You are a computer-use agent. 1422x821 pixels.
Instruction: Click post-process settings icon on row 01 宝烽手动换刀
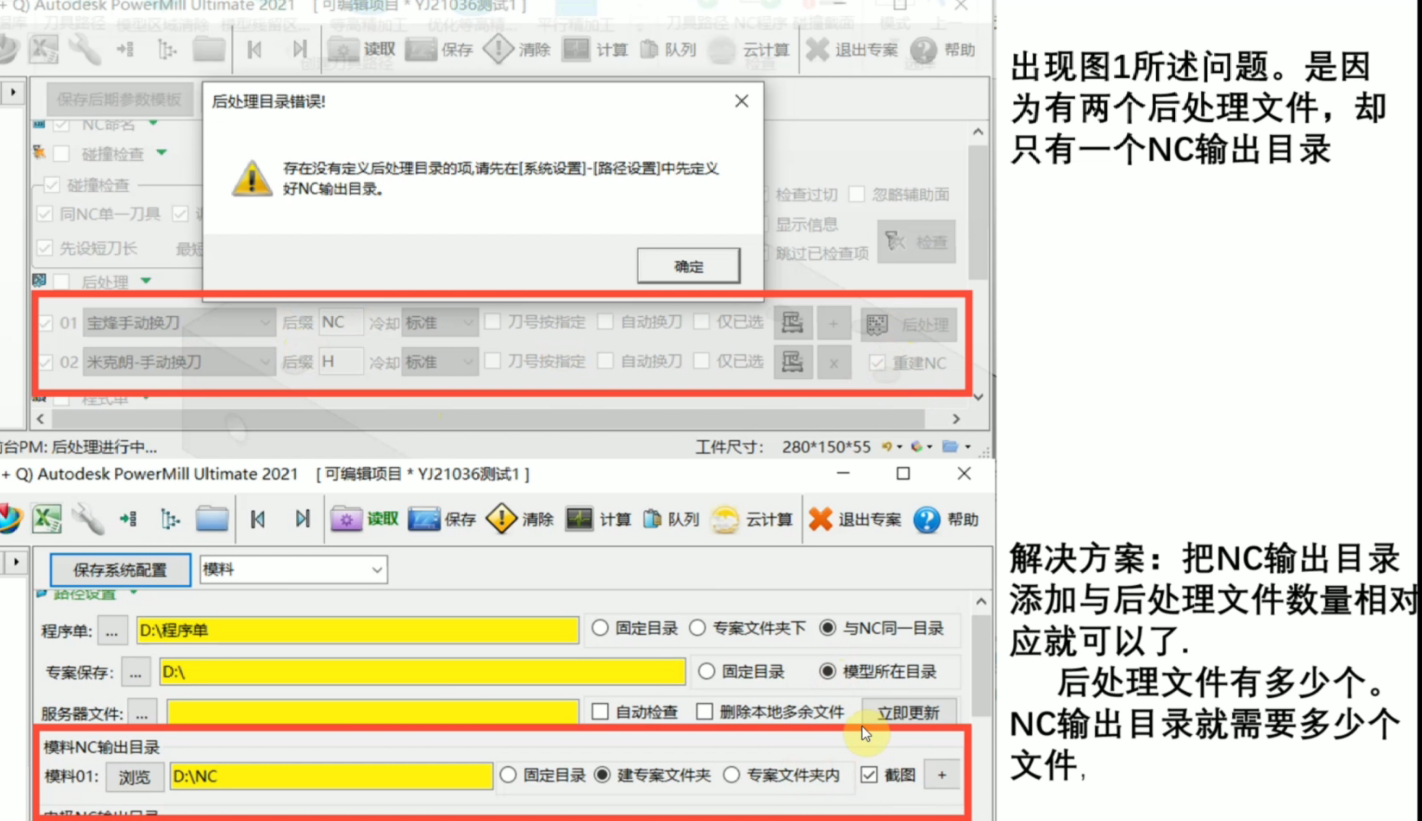coord(792,322)
